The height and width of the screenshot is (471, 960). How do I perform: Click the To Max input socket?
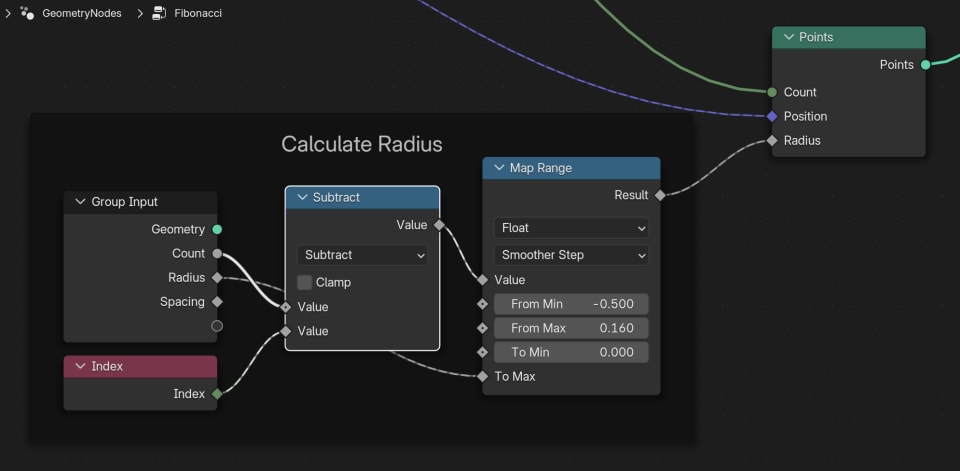[x=482, y=376]
